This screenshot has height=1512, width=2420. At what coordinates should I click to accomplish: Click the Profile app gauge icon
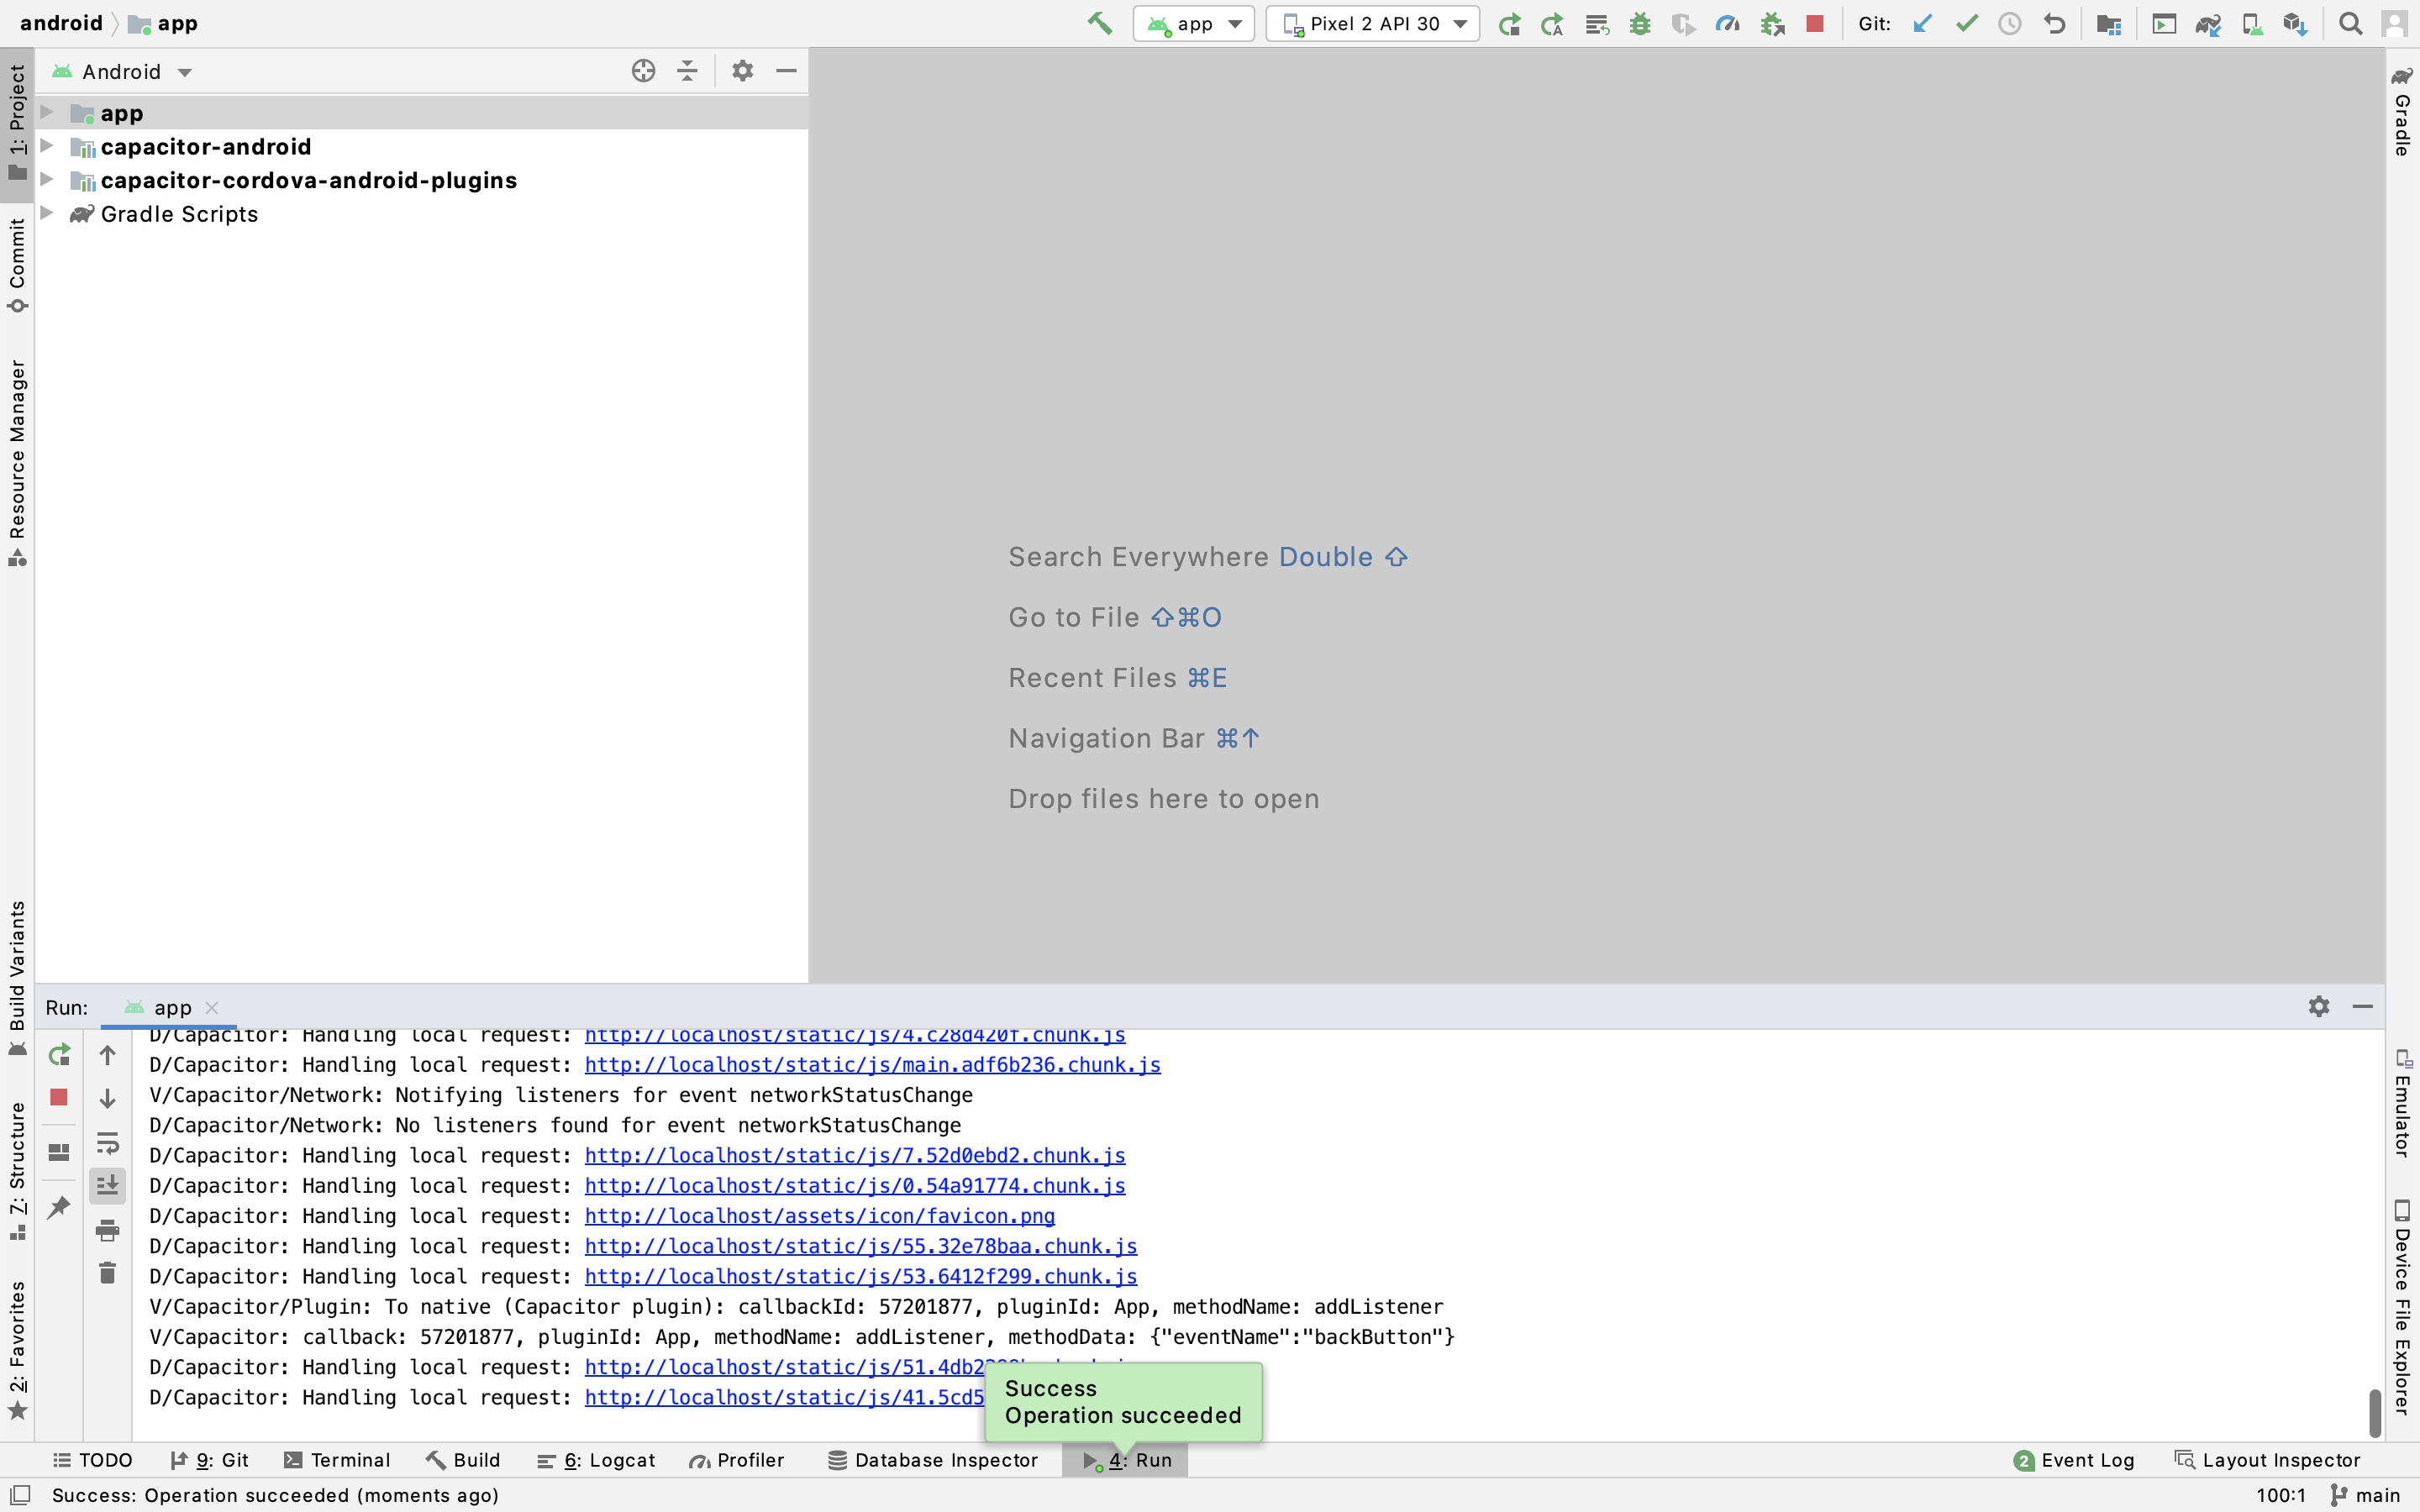1727,23
